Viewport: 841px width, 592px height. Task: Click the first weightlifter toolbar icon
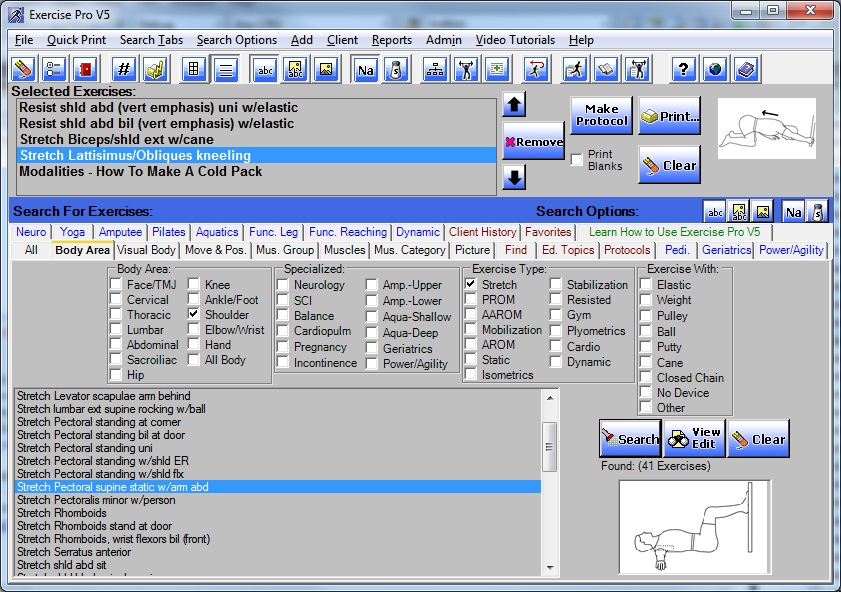tap(466, 69)
